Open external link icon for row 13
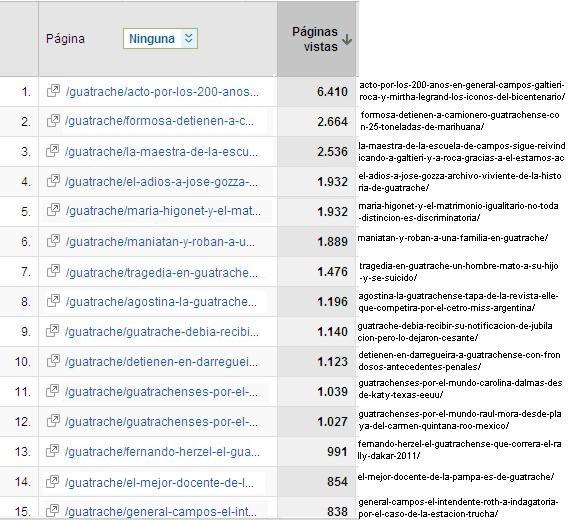This screenshot has width=569, height=524. (53, 451)
